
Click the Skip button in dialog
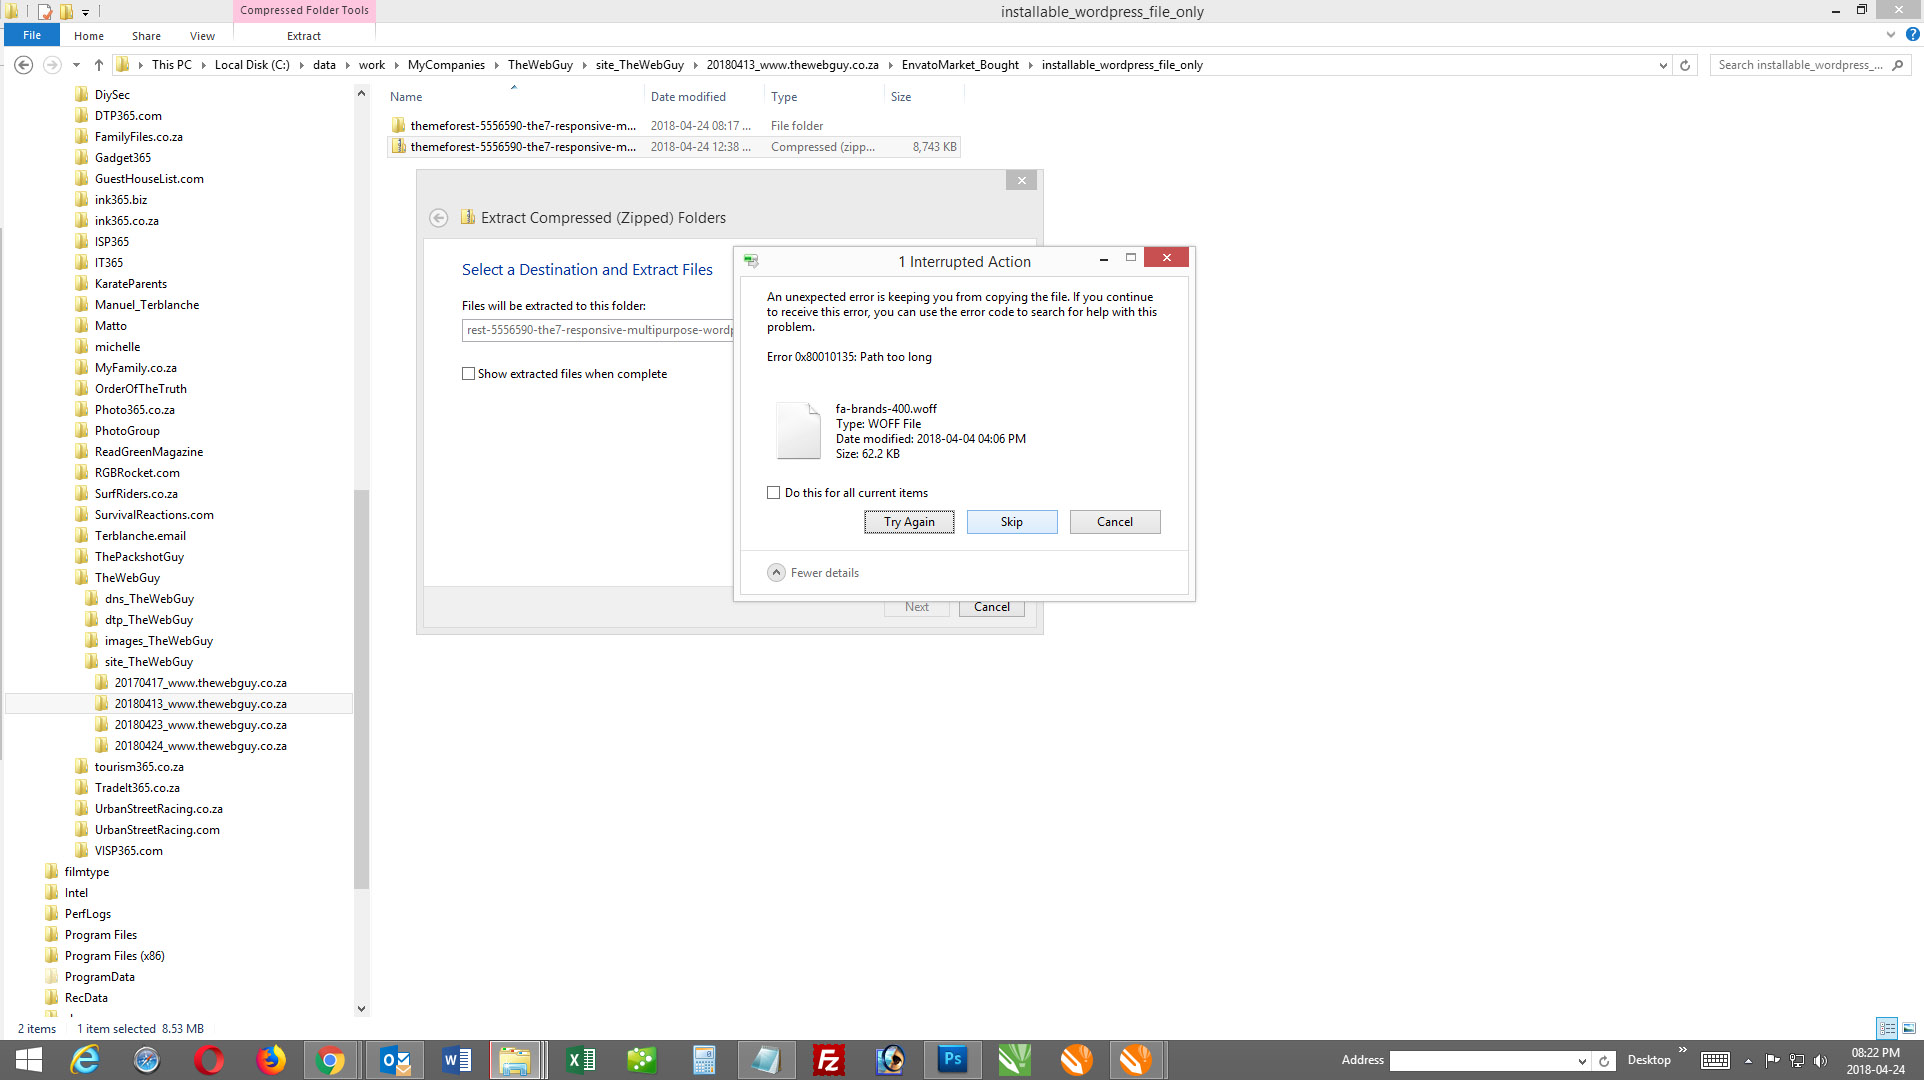click(x=1011, y=521)
